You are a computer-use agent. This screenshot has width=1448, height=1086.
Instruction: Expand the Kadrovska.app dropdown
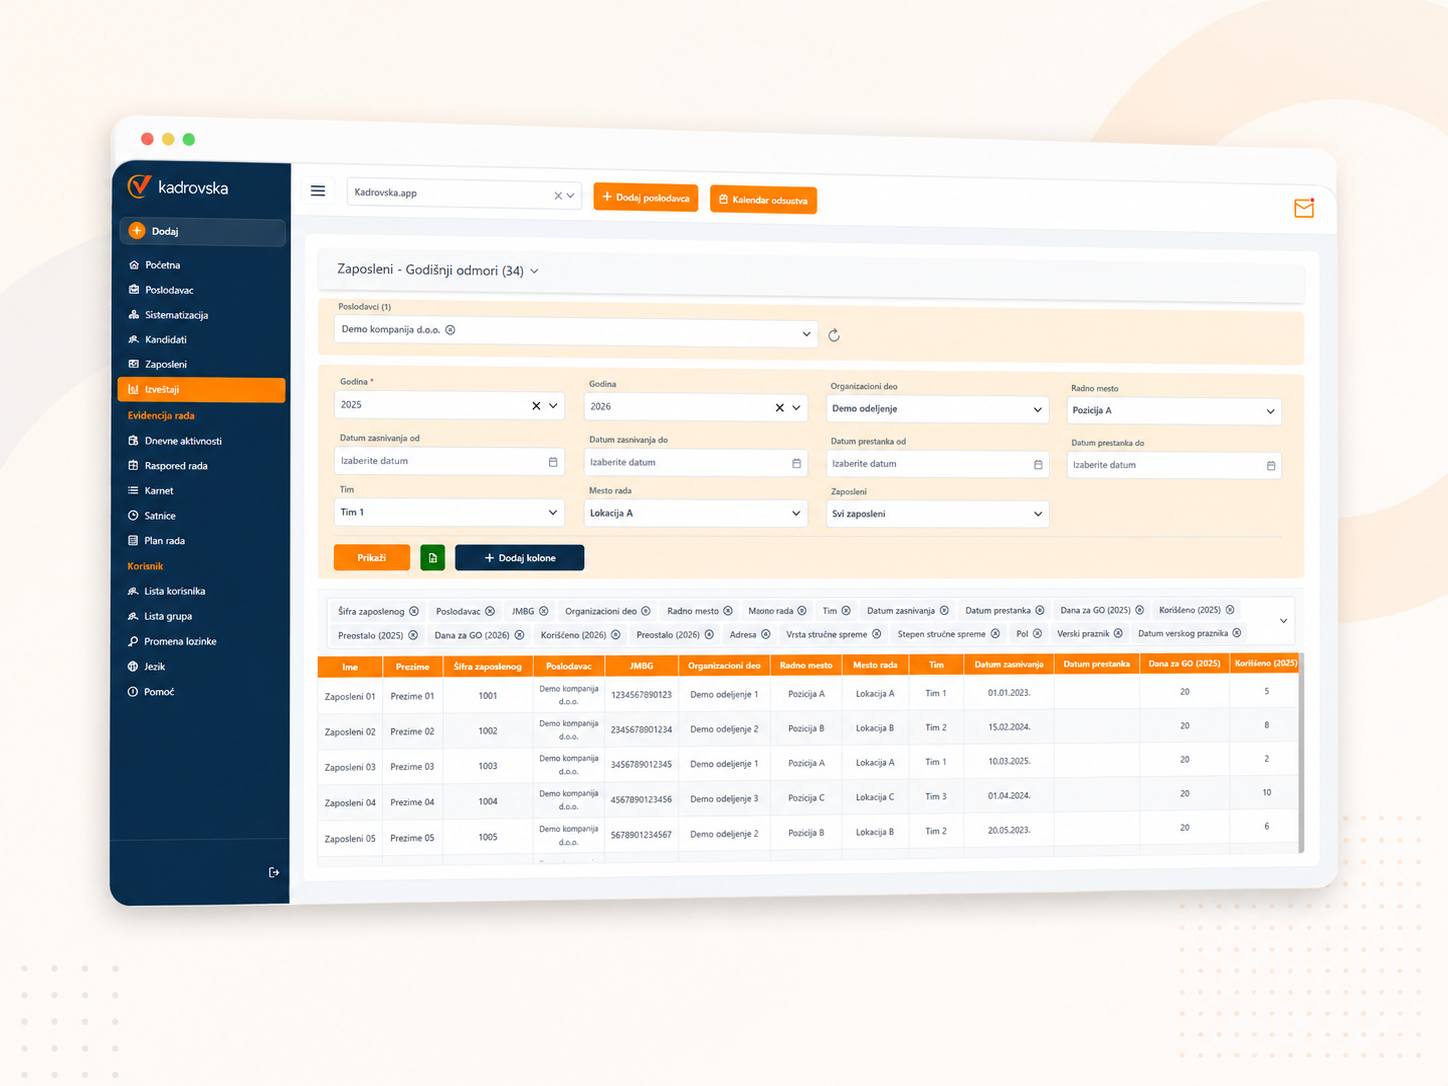click(x=571, y=196)
